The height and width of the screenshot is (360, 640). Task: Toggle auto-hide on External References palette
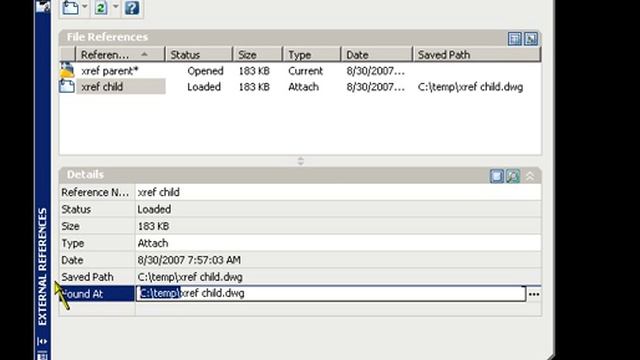[x=42, y=341]
